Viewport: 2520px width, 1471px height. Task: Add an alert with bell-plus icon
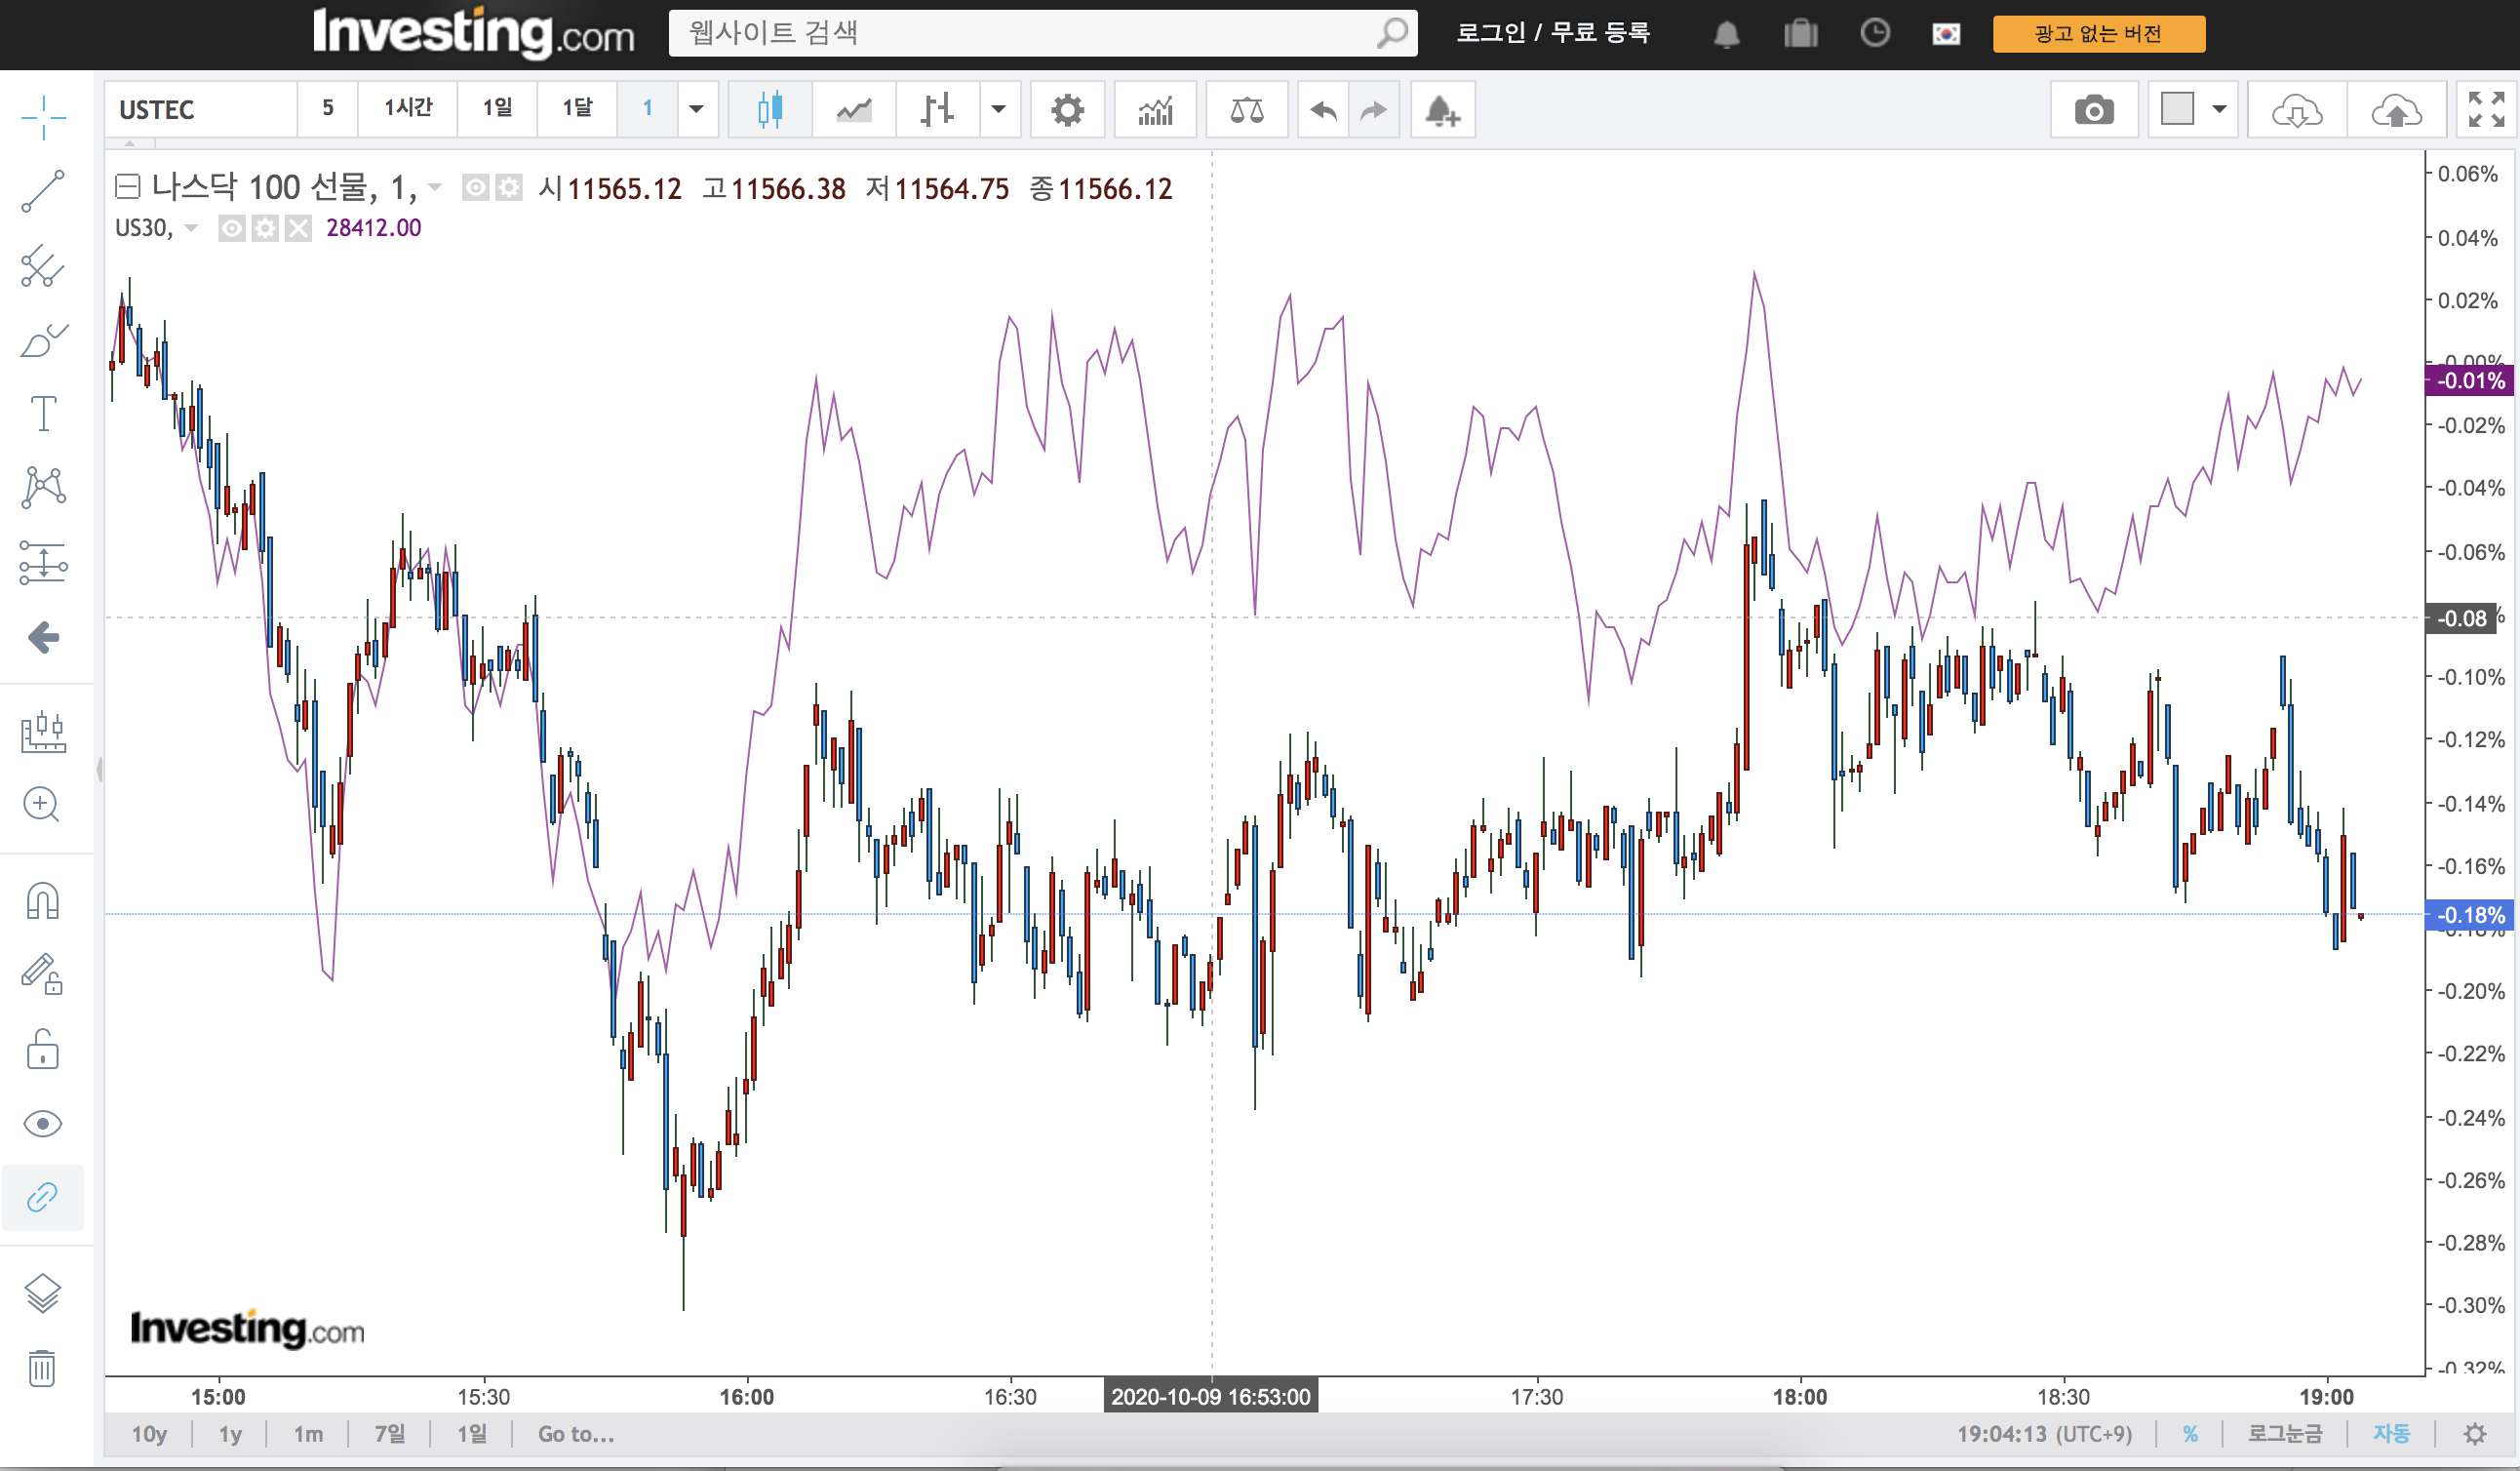(1442, 110)
